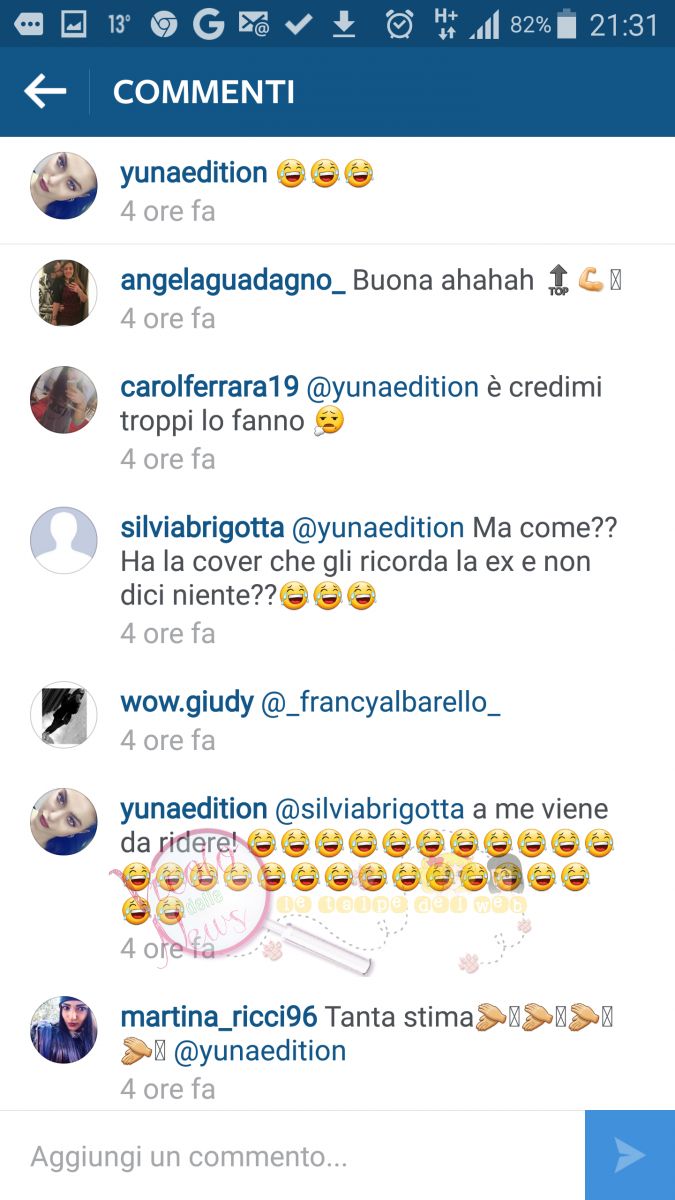Tap the back arrow in Commenti header
The image size is (675, 1200).
pyautogui.click(x=45, y=92)
